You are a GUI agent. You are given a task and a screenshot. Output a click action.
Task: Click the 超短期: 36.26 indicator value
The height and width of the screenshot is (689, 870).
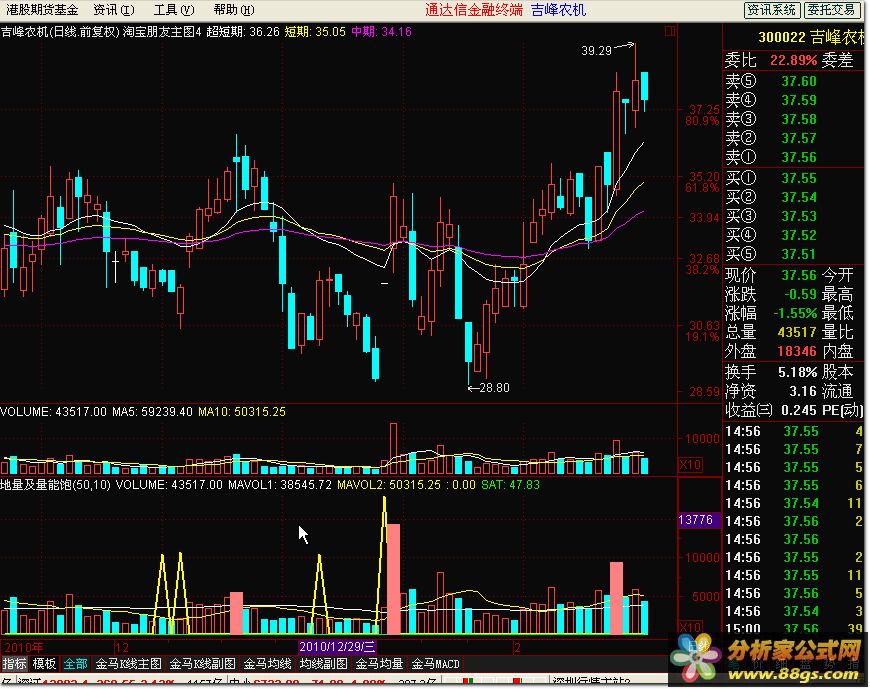pyautogui.click(x=243, y=32)
